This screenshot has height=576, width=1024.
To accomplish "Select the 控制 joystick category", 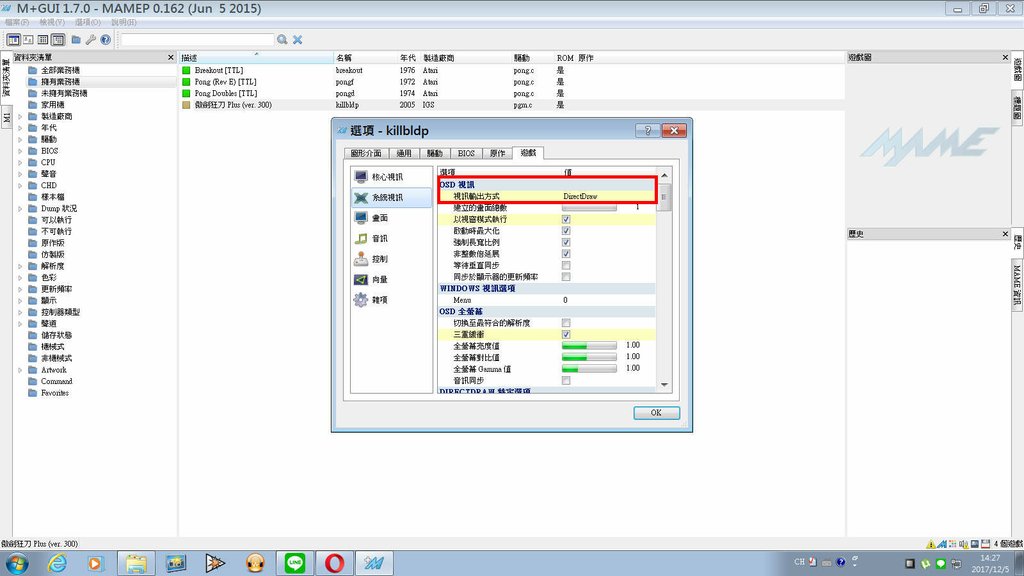I will pos(391,259).
